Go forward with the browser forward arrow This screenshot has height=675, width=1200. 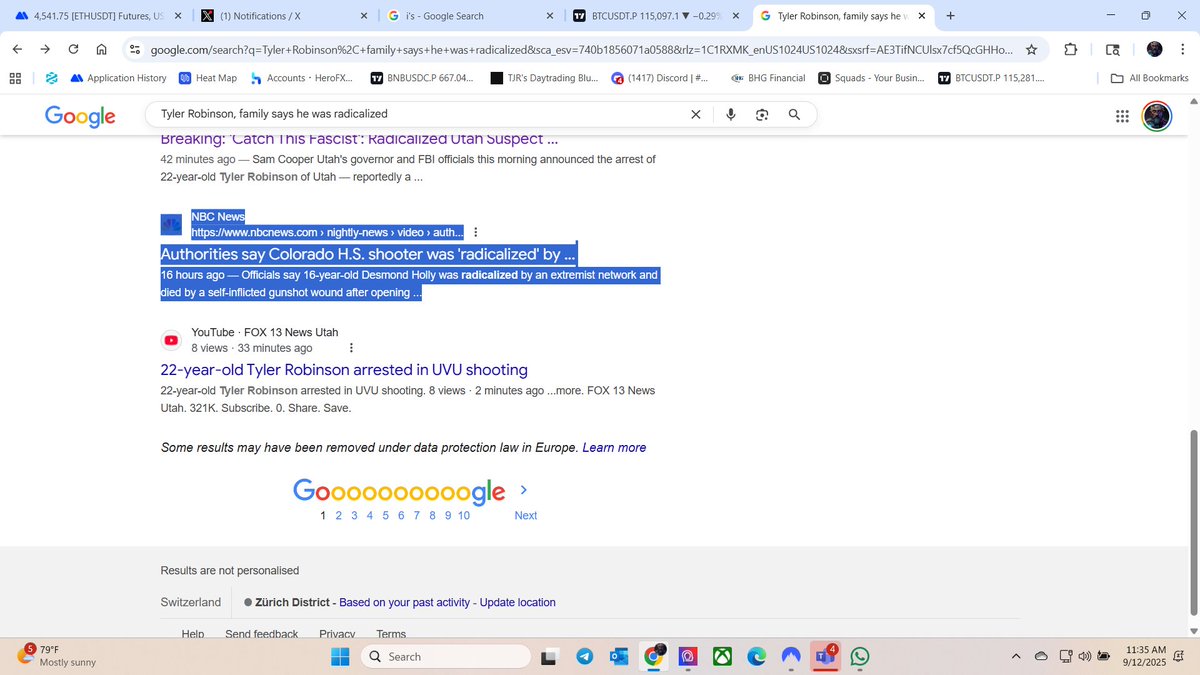[x=45, y=50]
